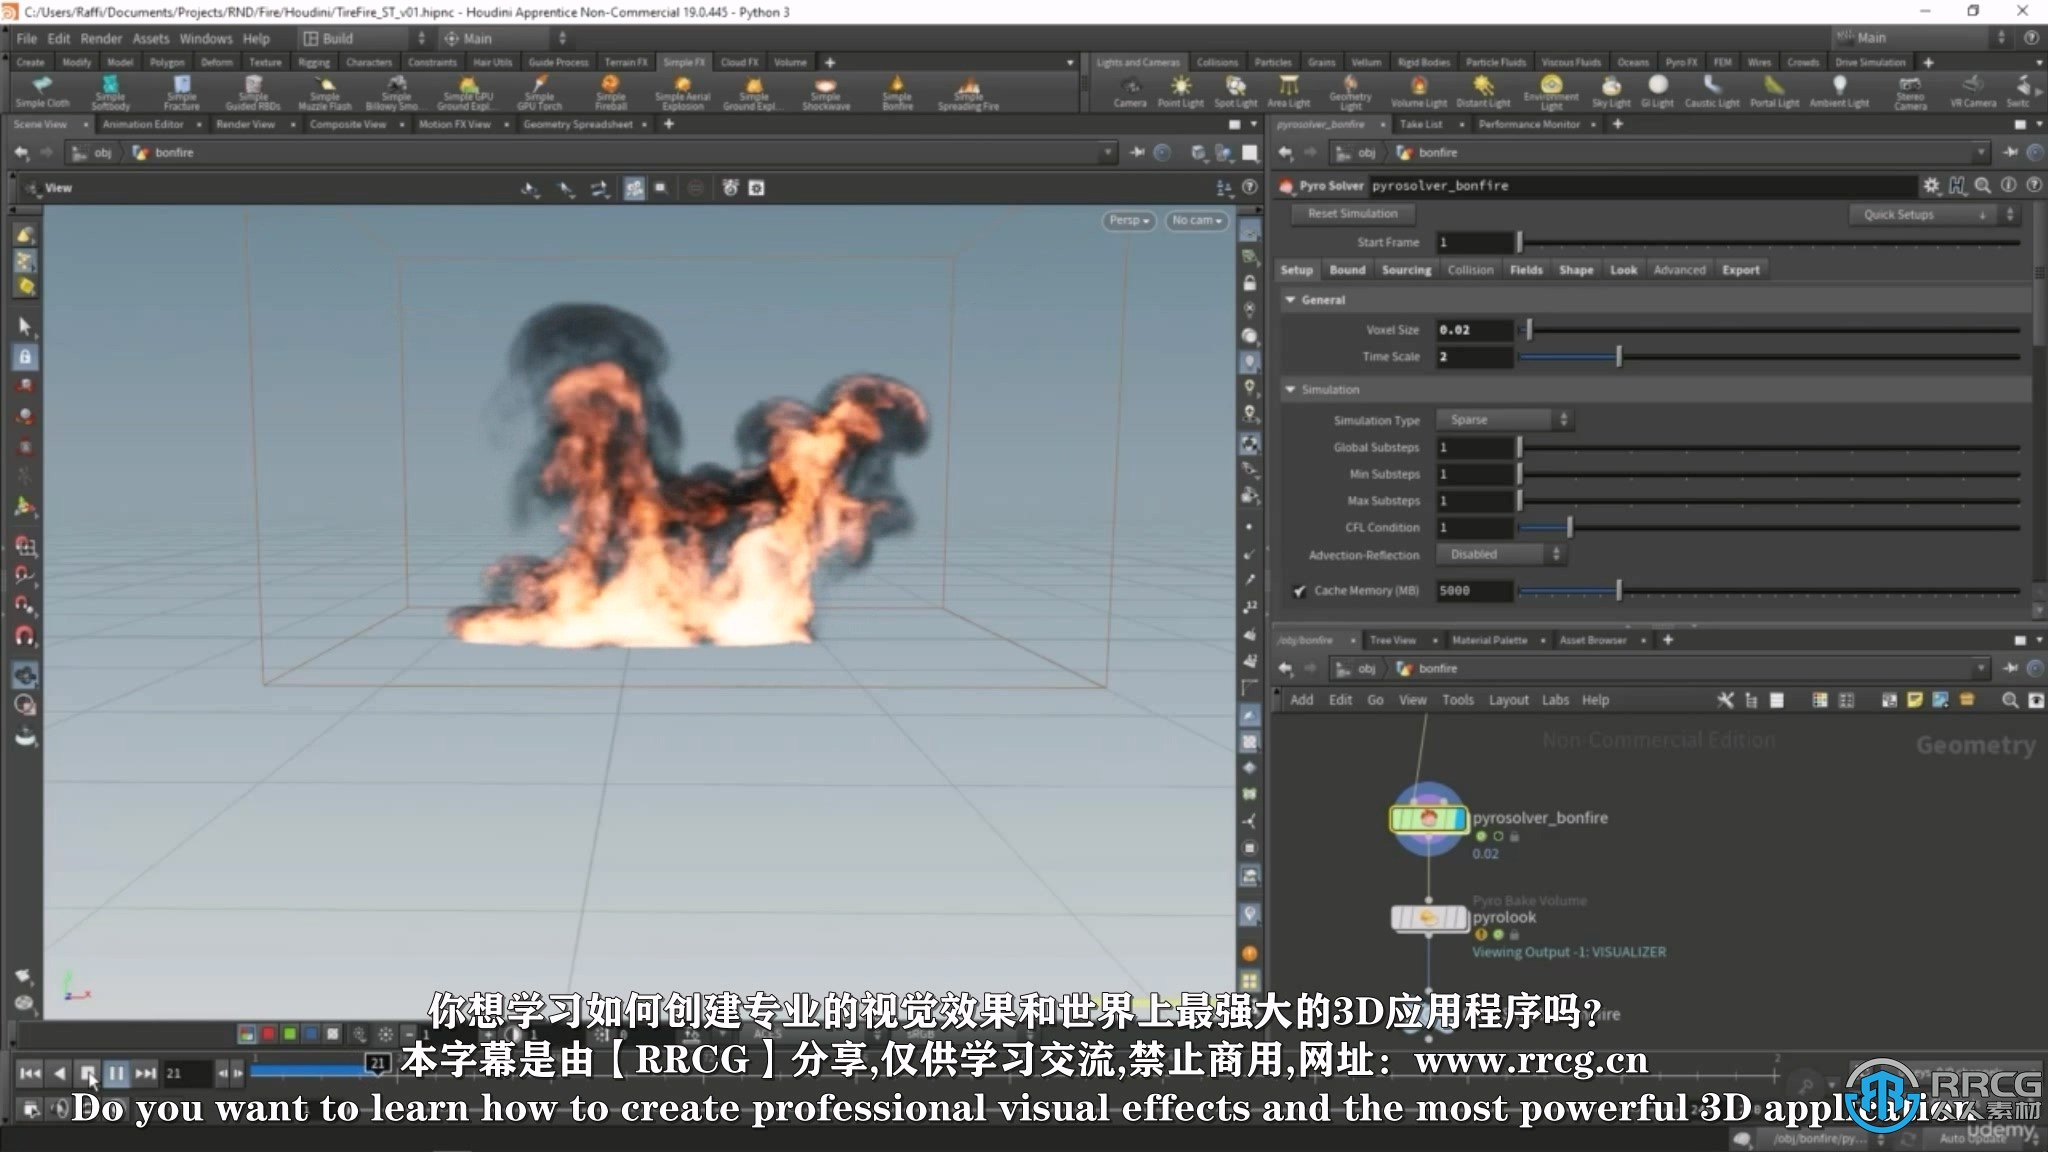Open the Persp viewport dropdown
Image resolution: width=2048 pixels, height=1152 pixels.
point(1129,220)
